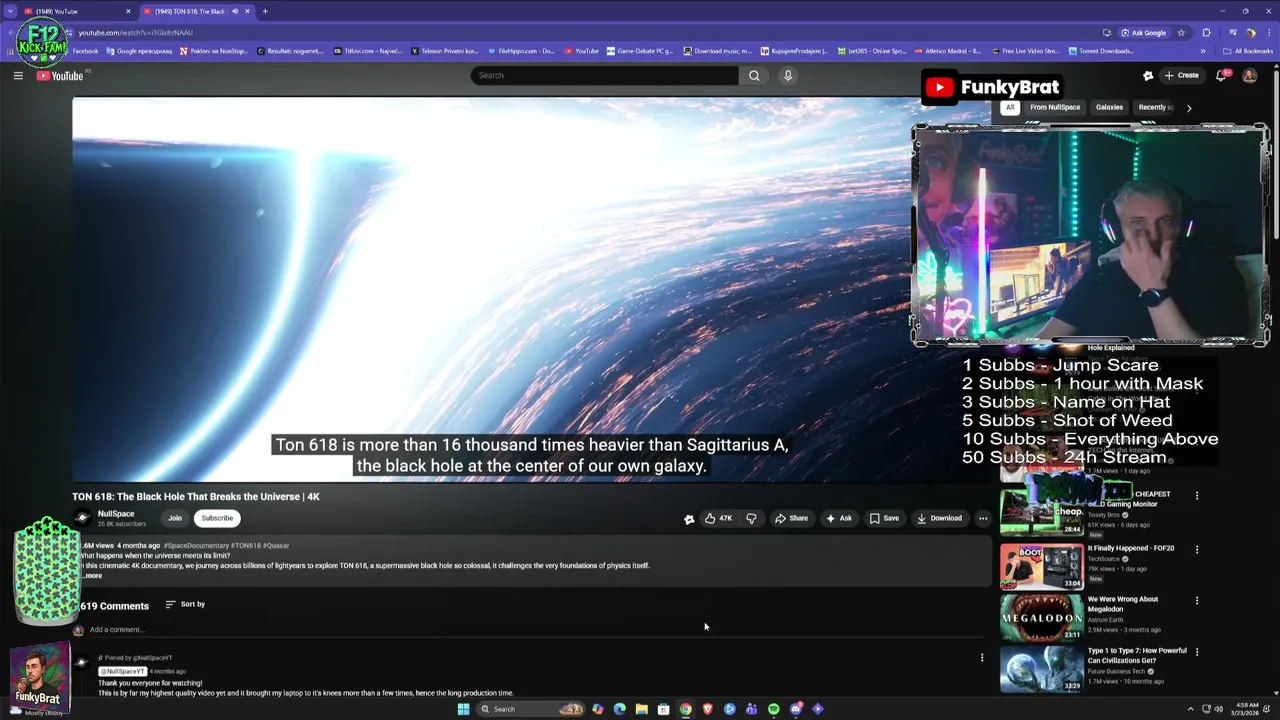Open Type 1 to Type 7 thumbnail
The width and height of the screenshot is (1280, 720).
click(1041, 668)
